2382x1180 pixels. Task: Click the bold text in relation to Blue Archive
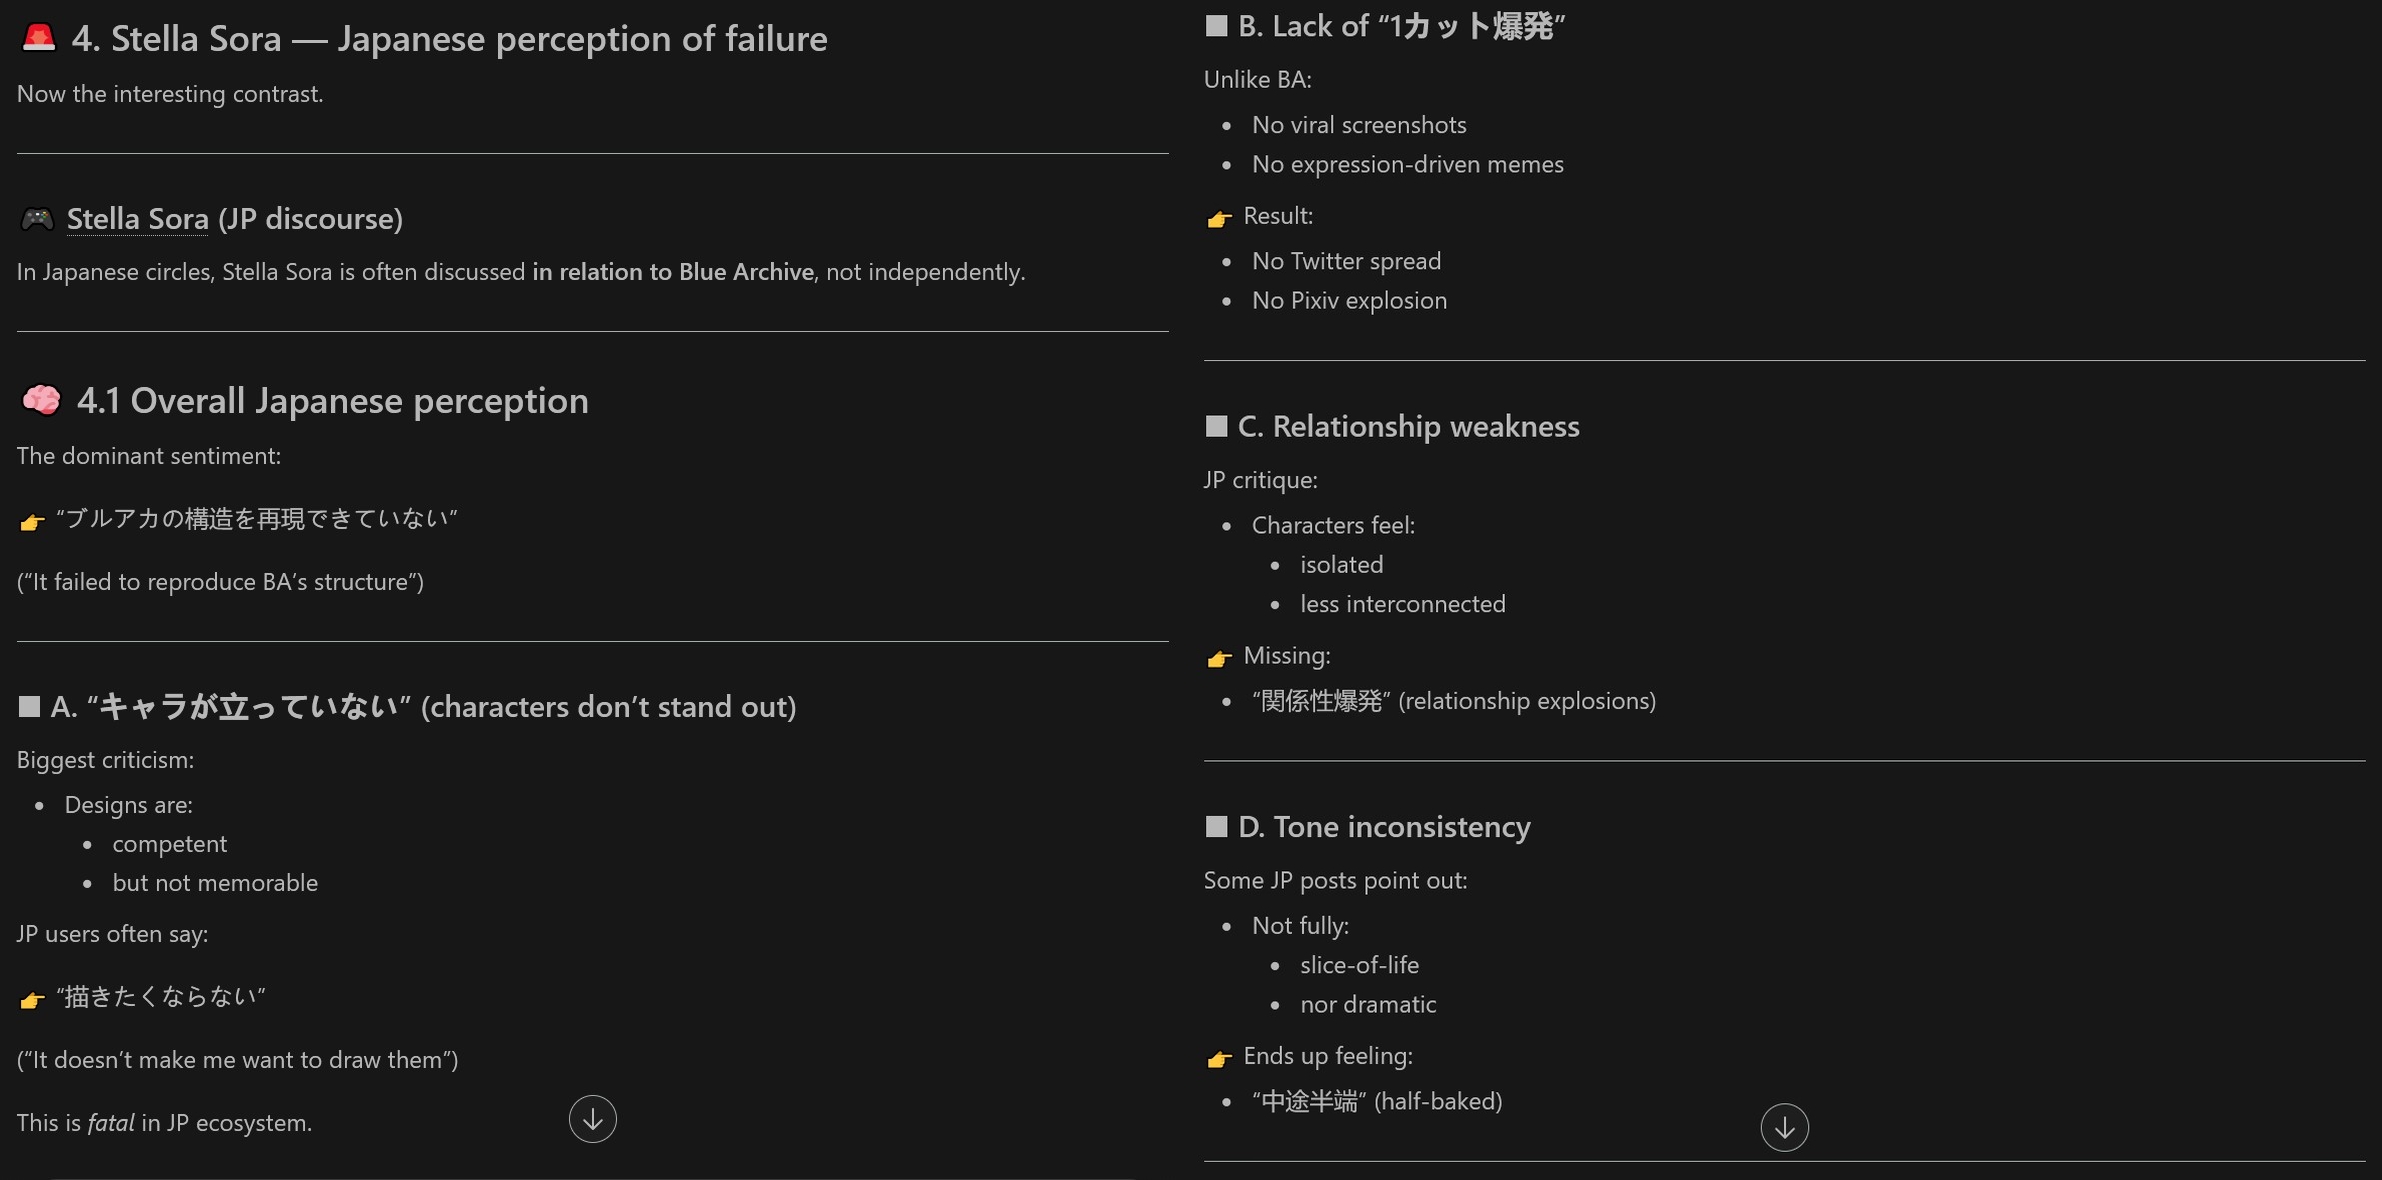[673, 271]
